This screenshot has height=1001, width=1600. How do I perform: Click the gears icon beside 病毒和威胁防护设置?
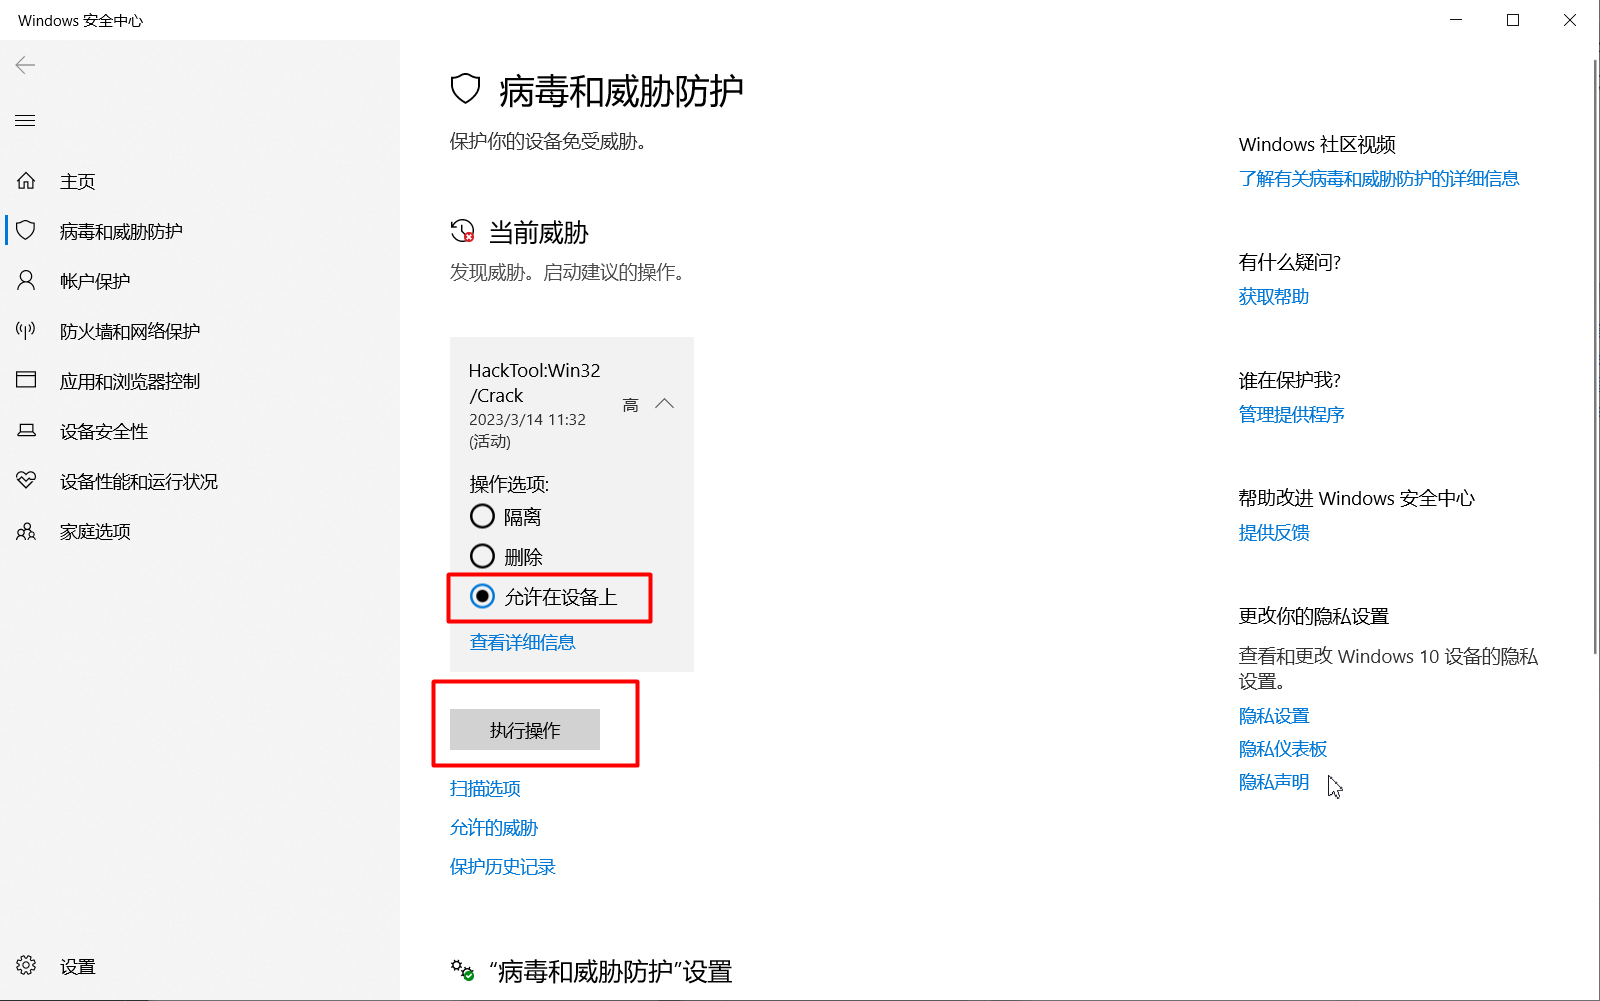pos(462,969)
